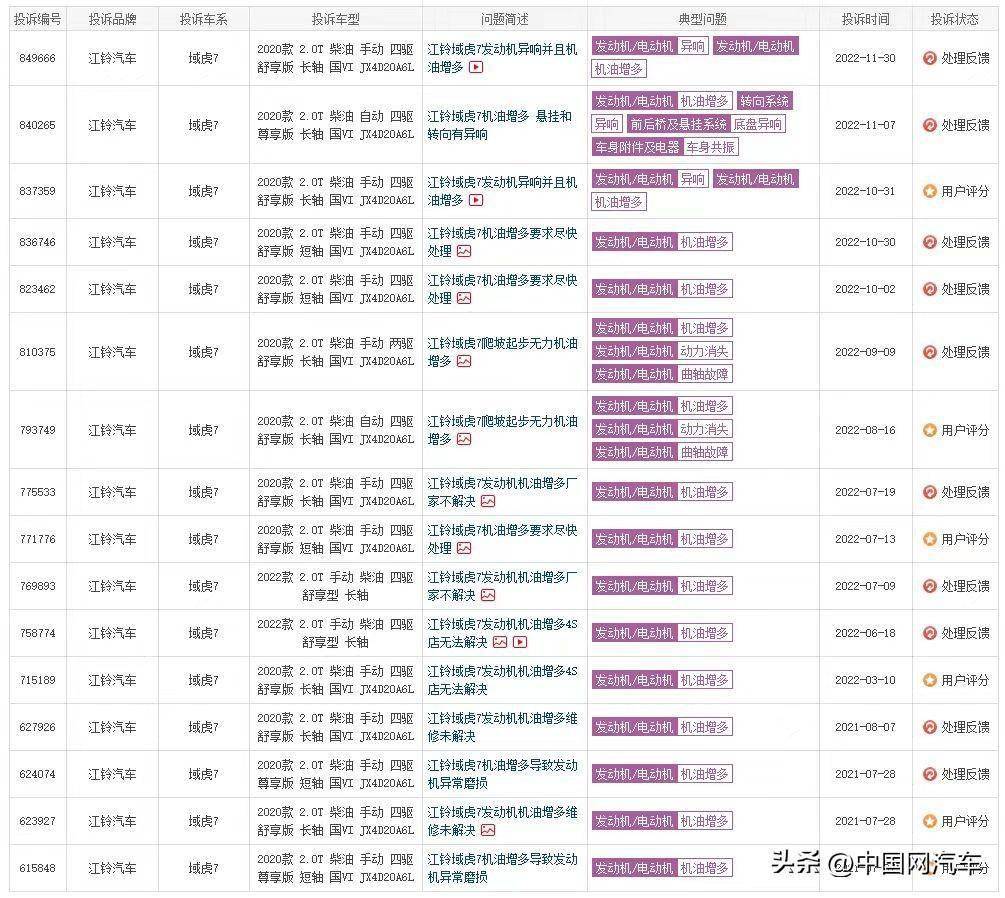Click date 2022-03-10
Screen dimensions: 1005x898
point(865,680)
